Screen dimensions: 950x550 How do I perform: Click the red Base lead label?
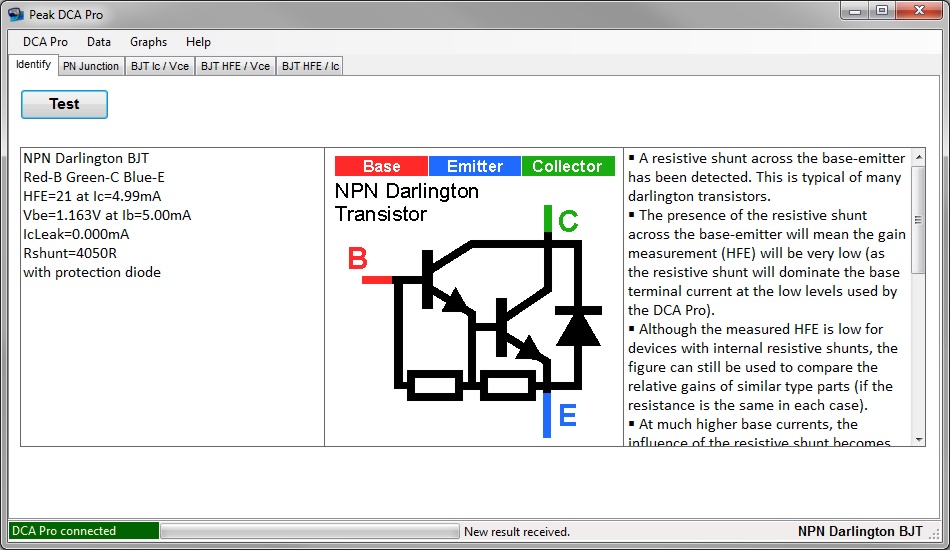(x=381, y=166)
